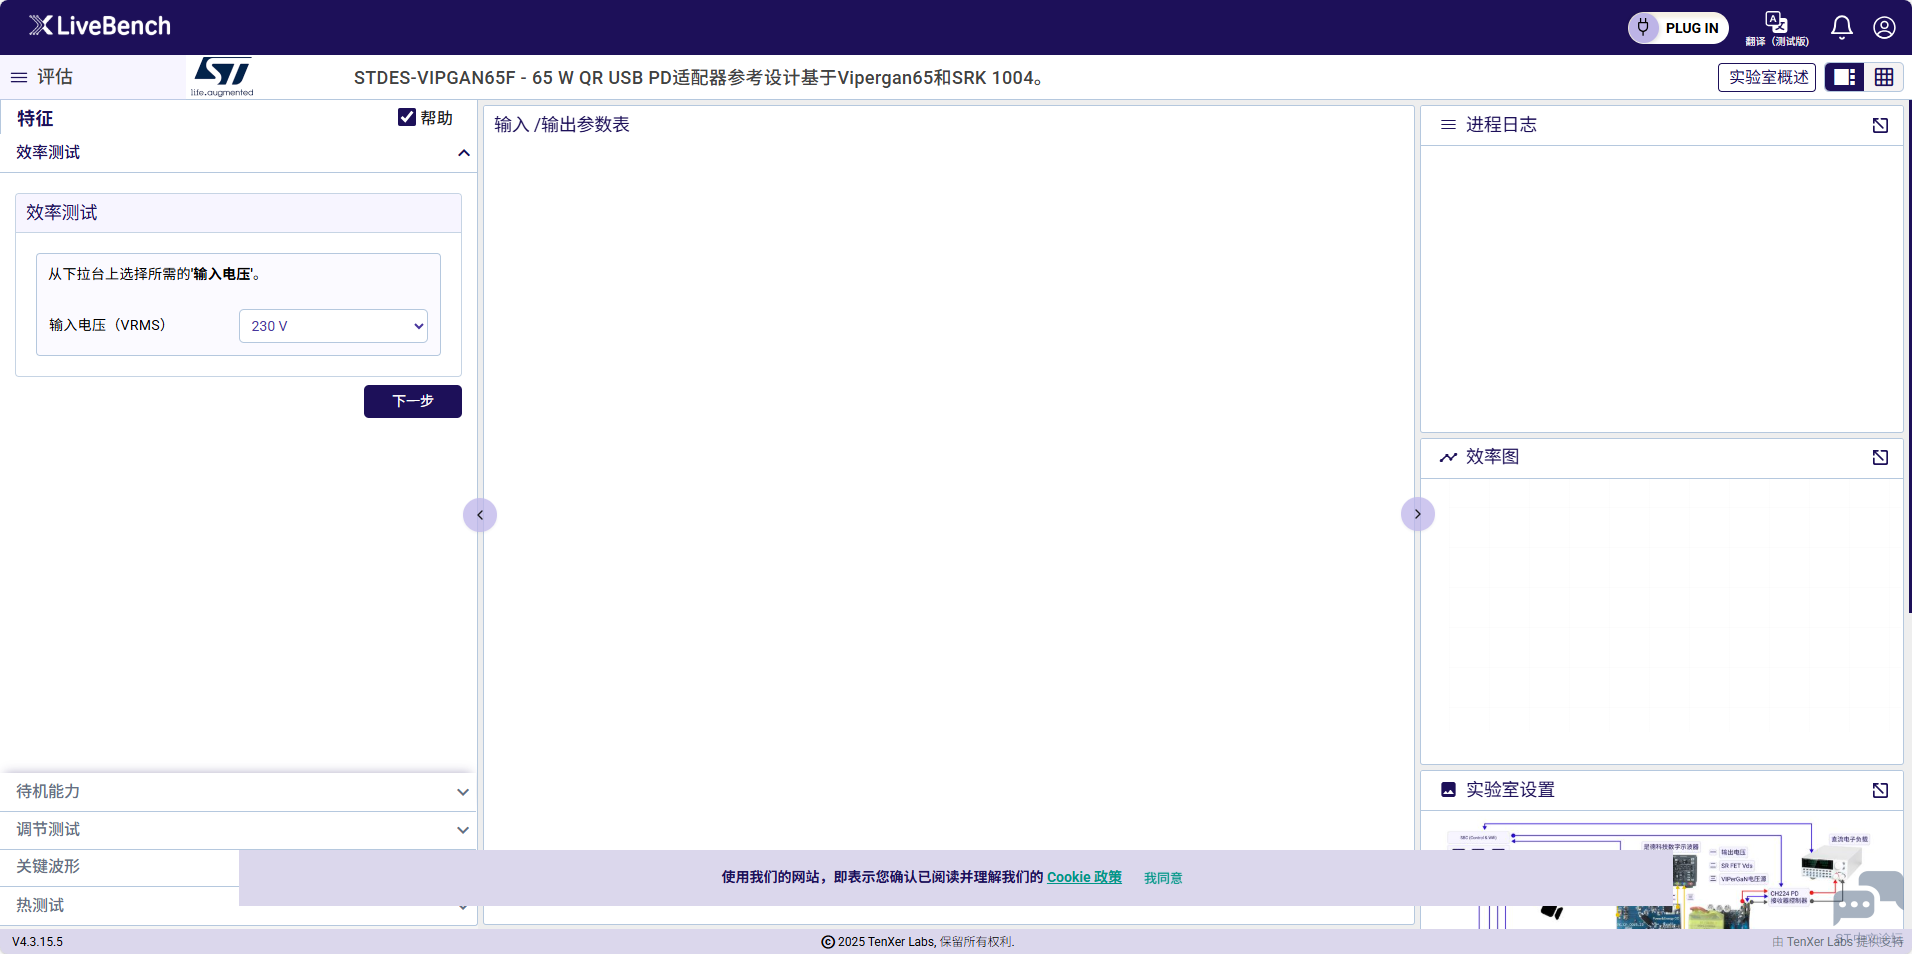Click the 效率图 trend chart icon

(x=1448, y=457)
